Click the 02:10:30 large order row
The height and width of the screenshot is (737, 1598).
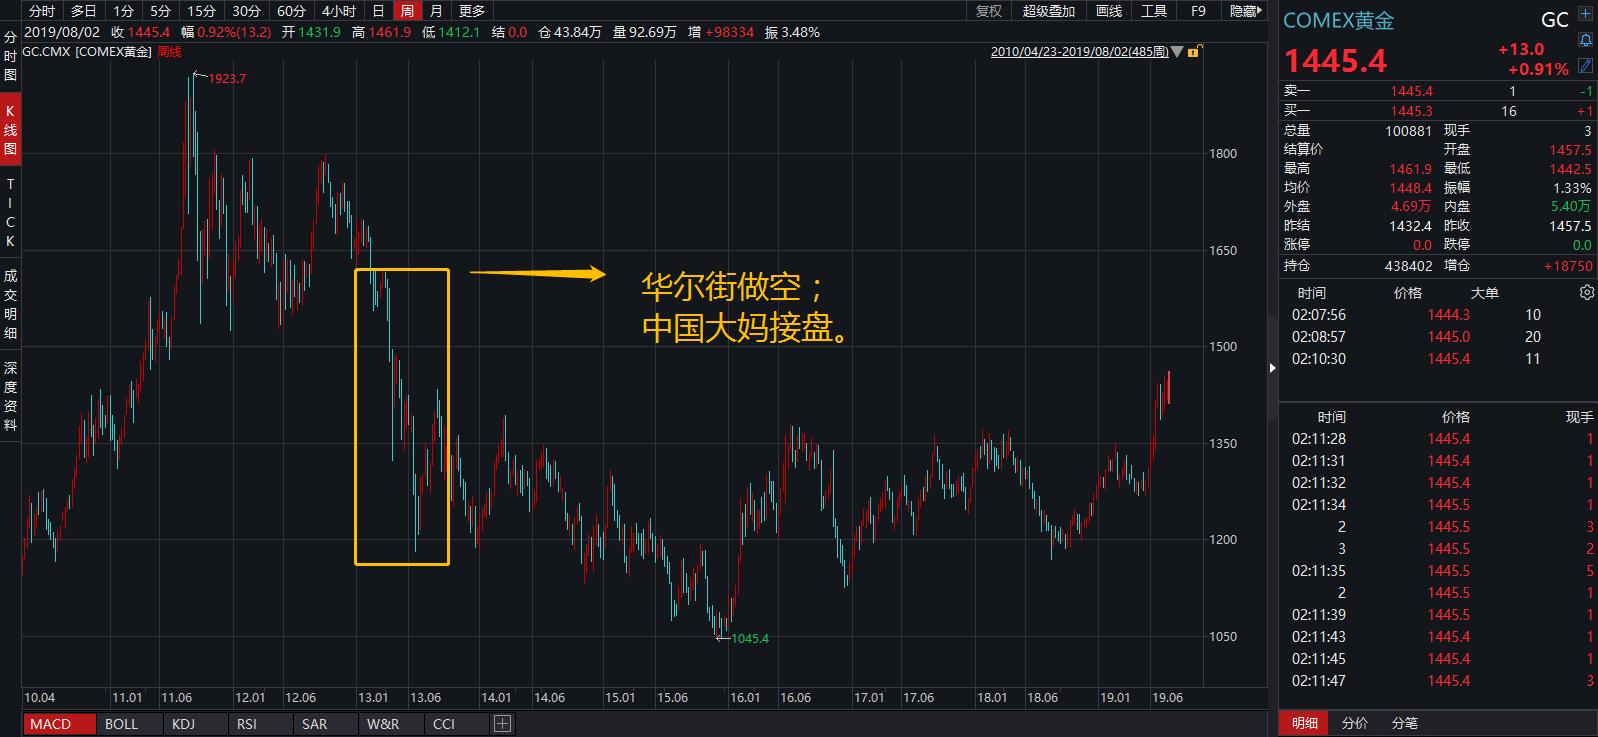1438,358
